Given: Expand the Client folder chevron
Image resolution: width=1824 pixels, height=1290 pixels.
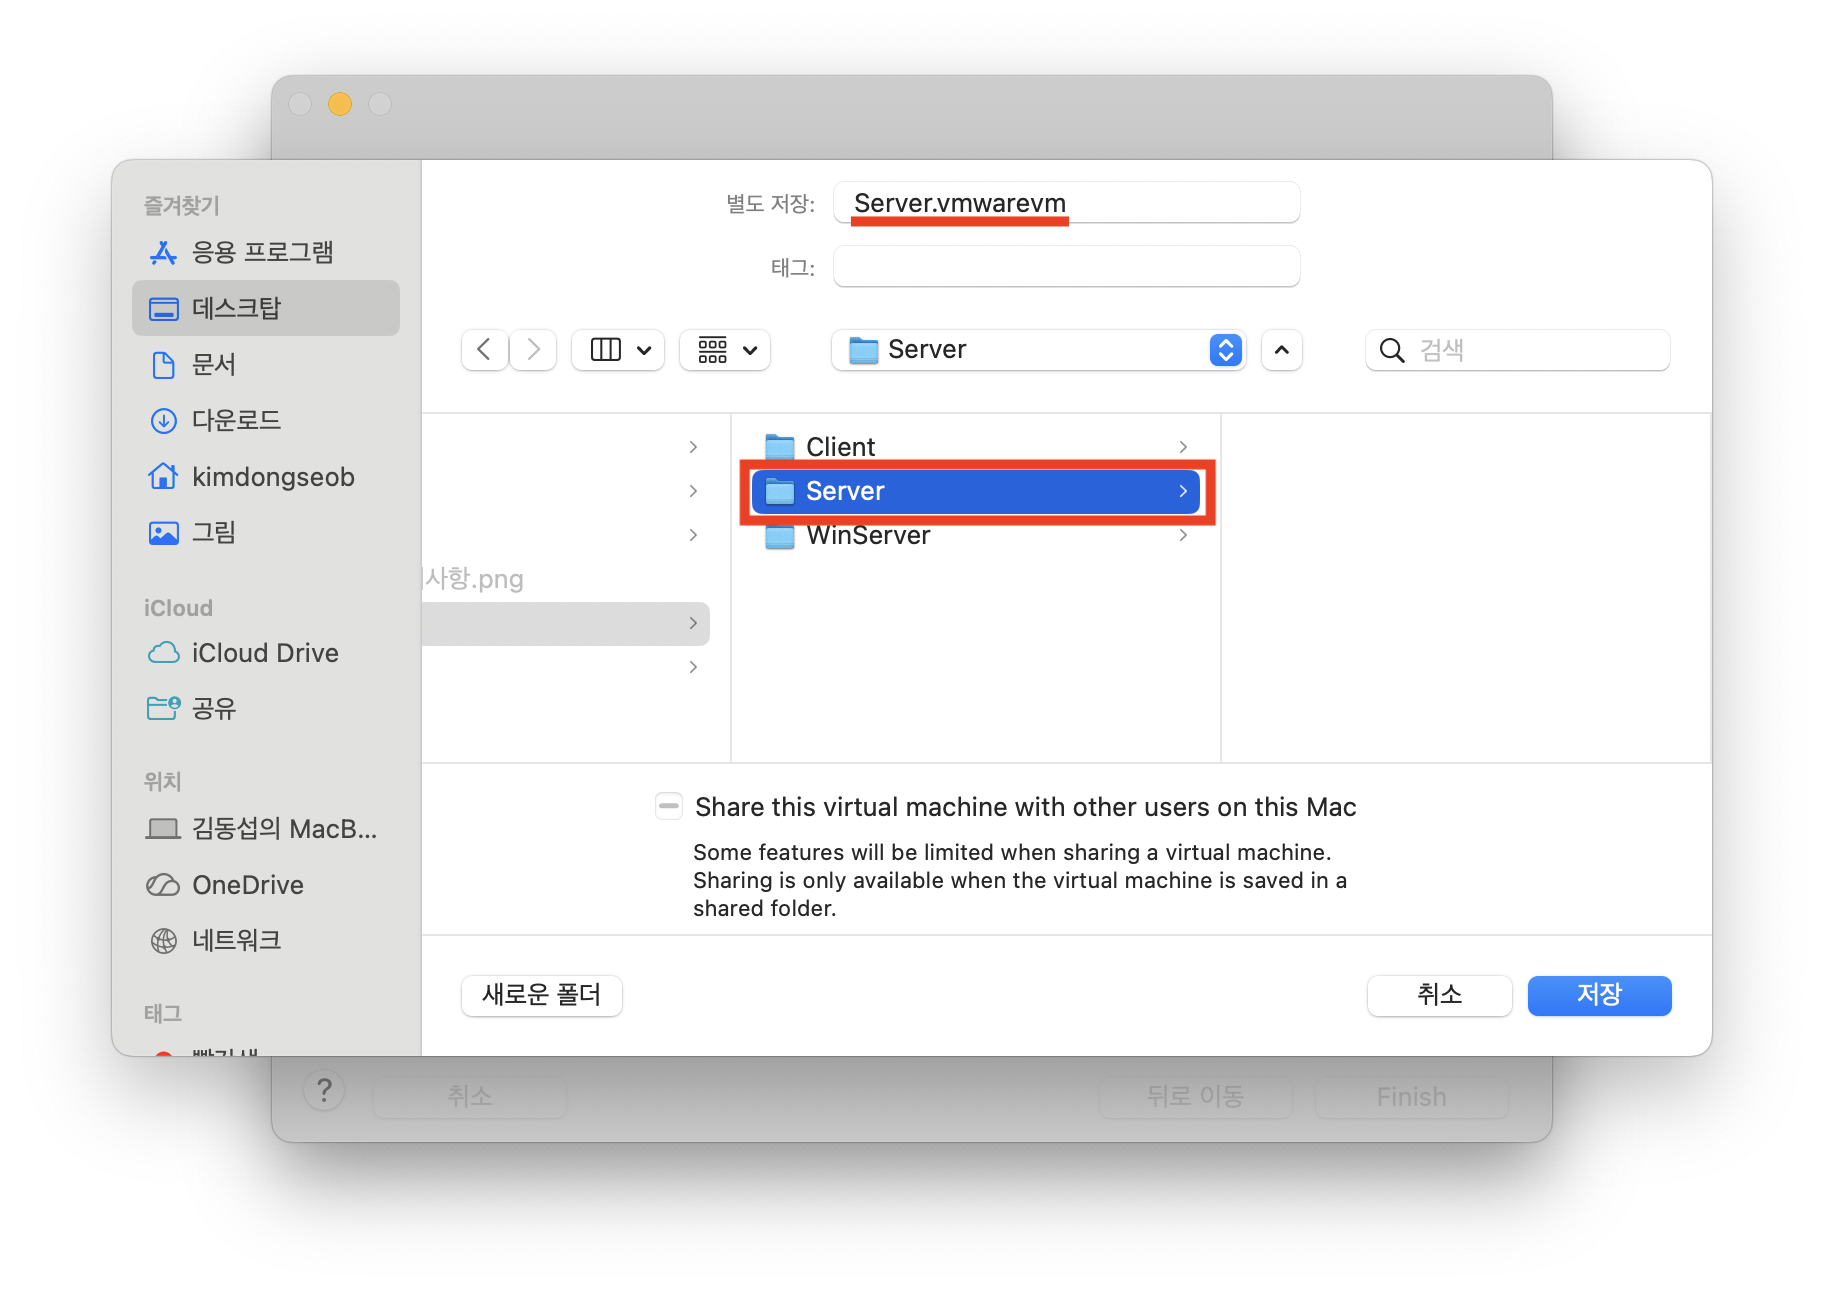Looking at the screenshot, I should point(1183,447).
